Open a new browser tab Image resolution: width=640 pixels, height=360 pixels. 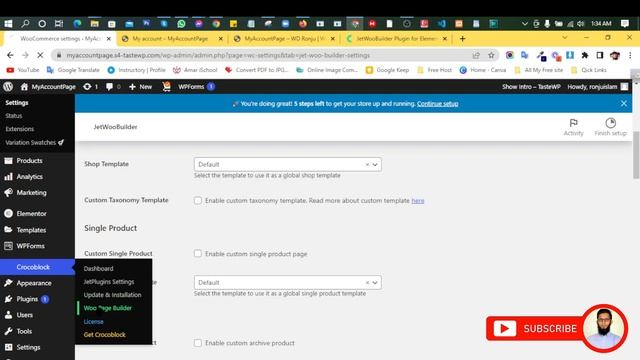(x=462, y=38)
